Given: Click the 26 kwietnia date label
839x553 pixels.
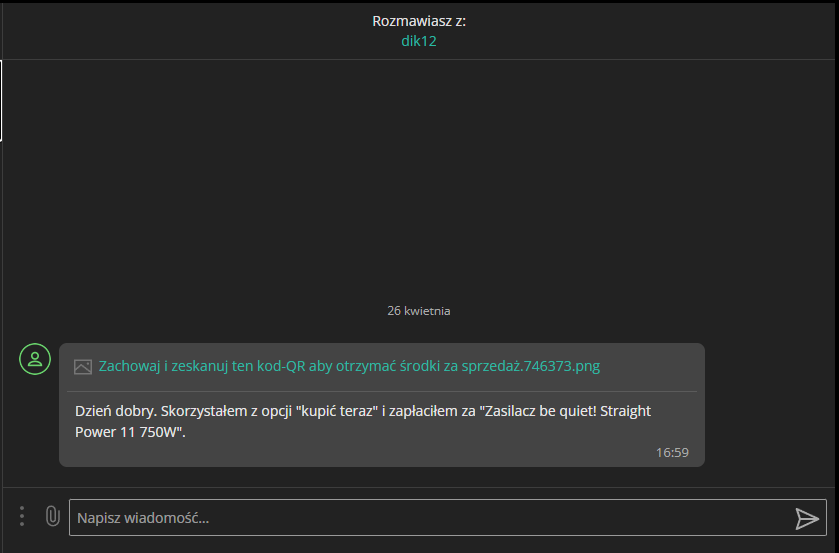Looking at the screenshot, I should pyautogui.click(x=419, y=311).
